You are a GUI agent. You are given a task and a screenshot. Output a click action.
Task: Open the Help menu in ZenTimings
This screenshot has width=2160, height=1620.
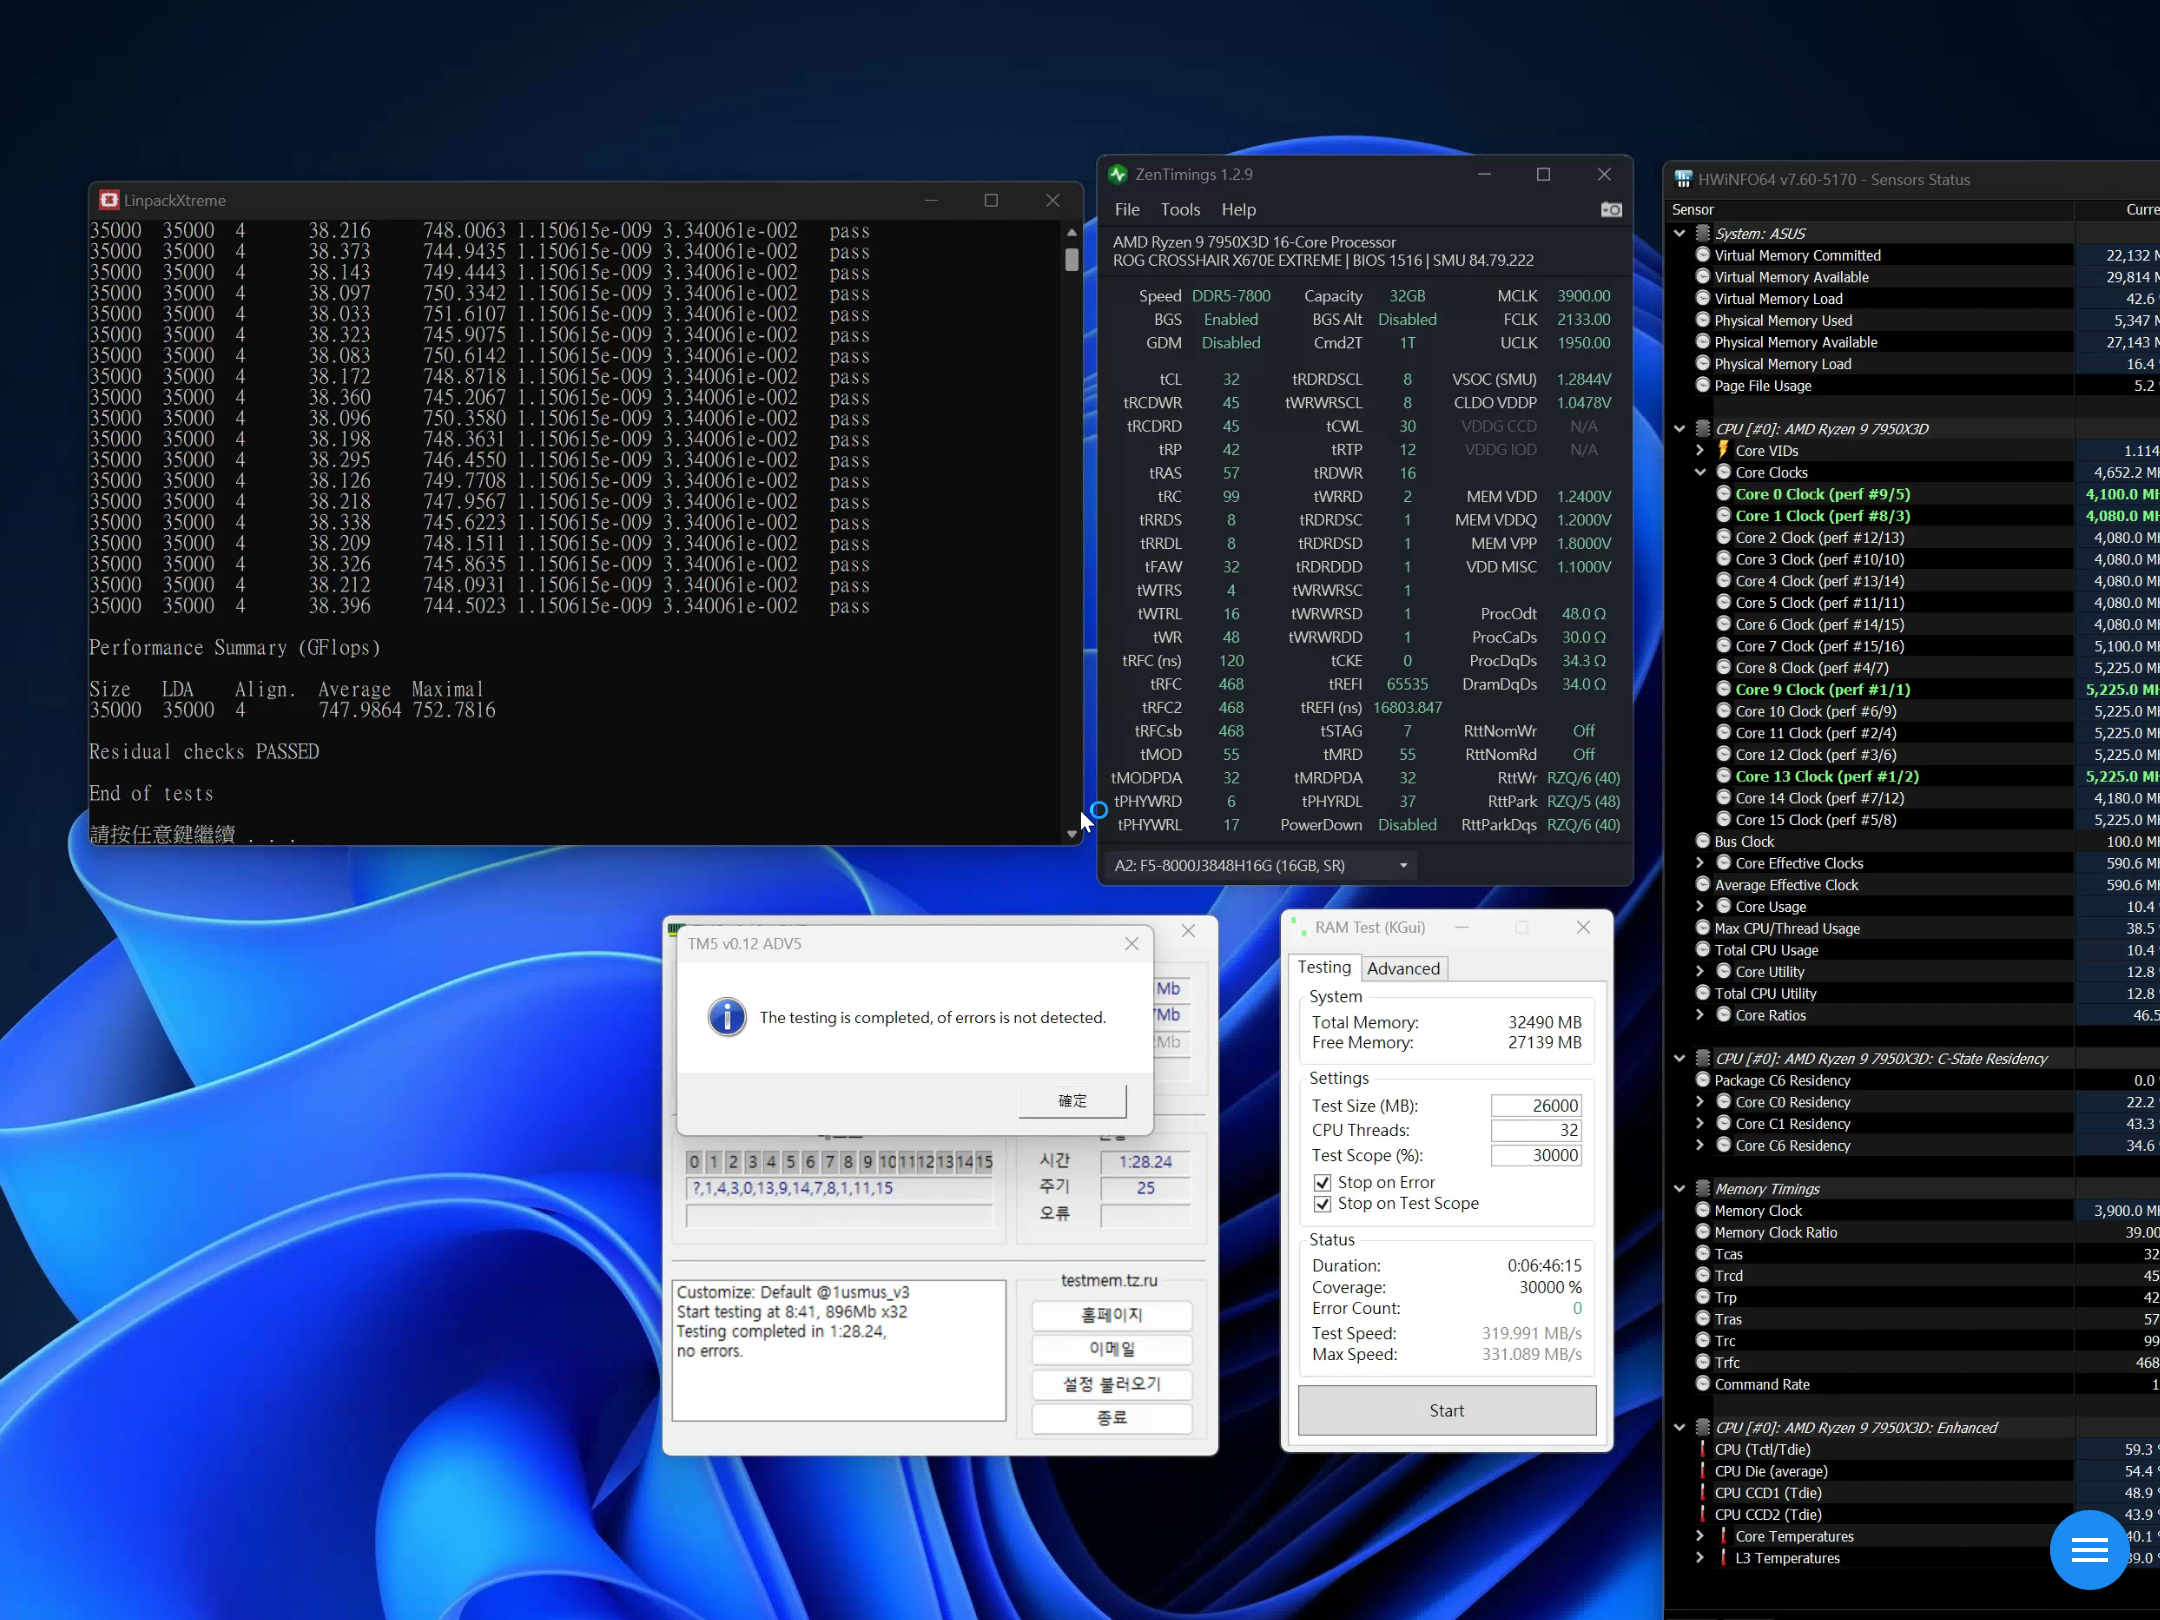[x=1238, y=210]
